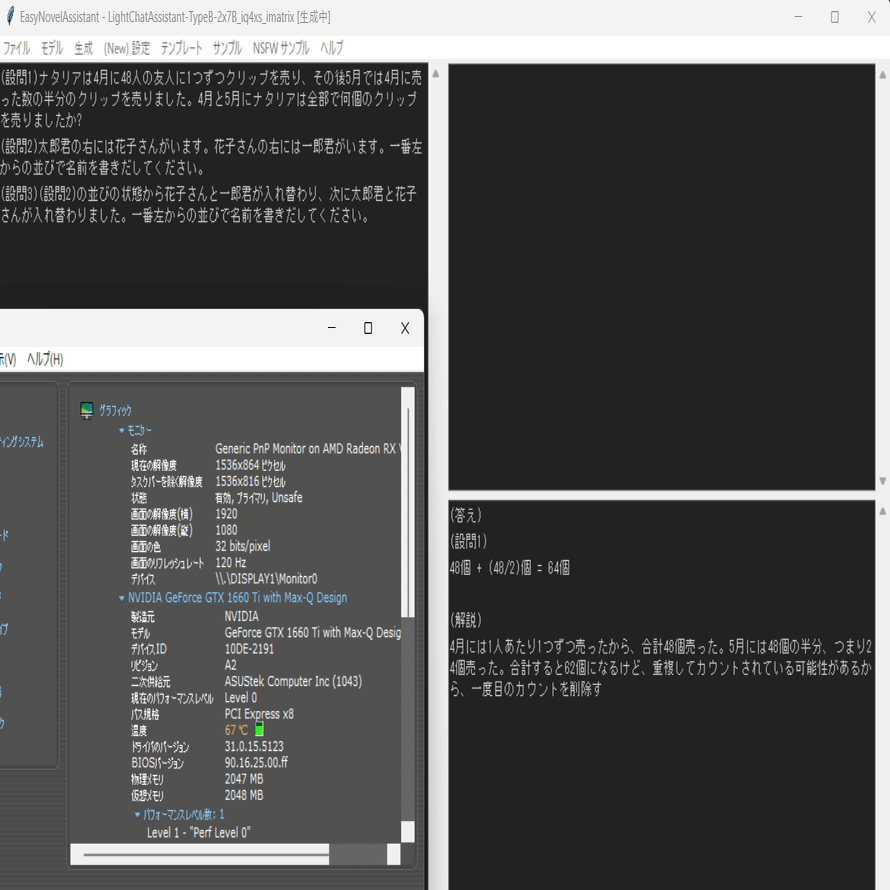The image size is (890, 890).
Task: Open the テンプレート menu
Action: [181, 48]
